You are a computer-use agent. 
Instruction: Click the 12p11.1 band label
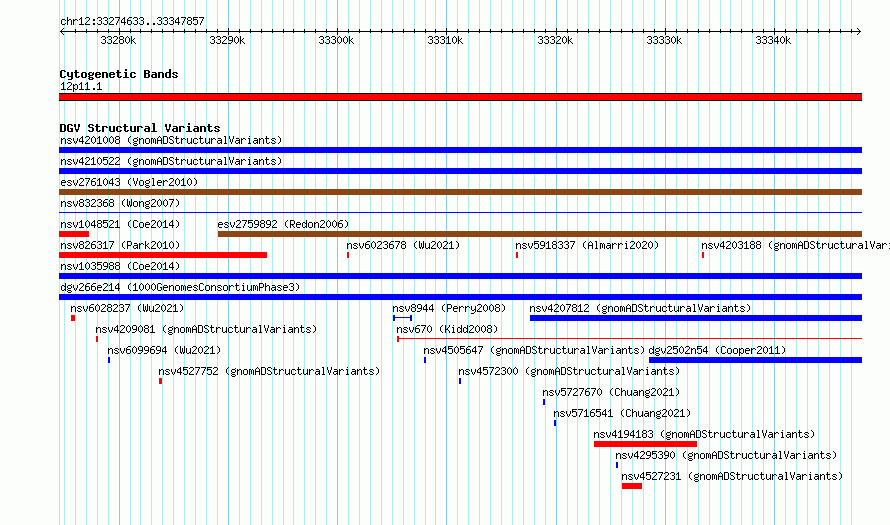[x=81, y=86]
